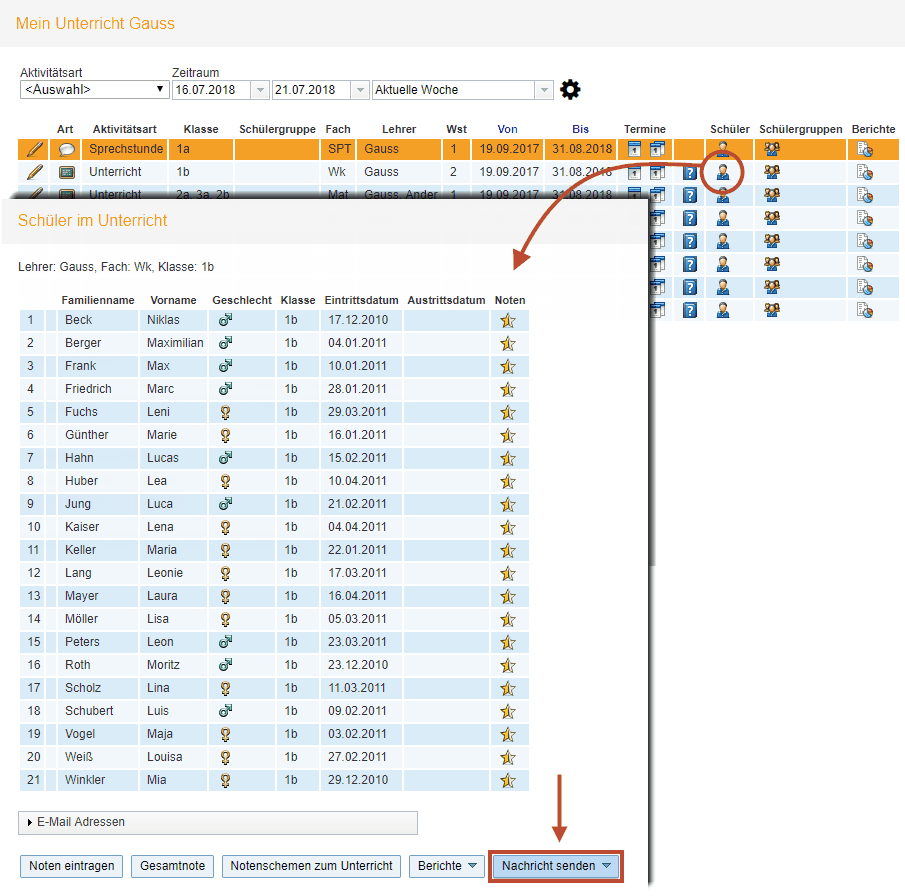Open Noten star for Lucas Hahn
Image resolution: width=905 pixels, height=896 pixels.
(x=507, y=458)
